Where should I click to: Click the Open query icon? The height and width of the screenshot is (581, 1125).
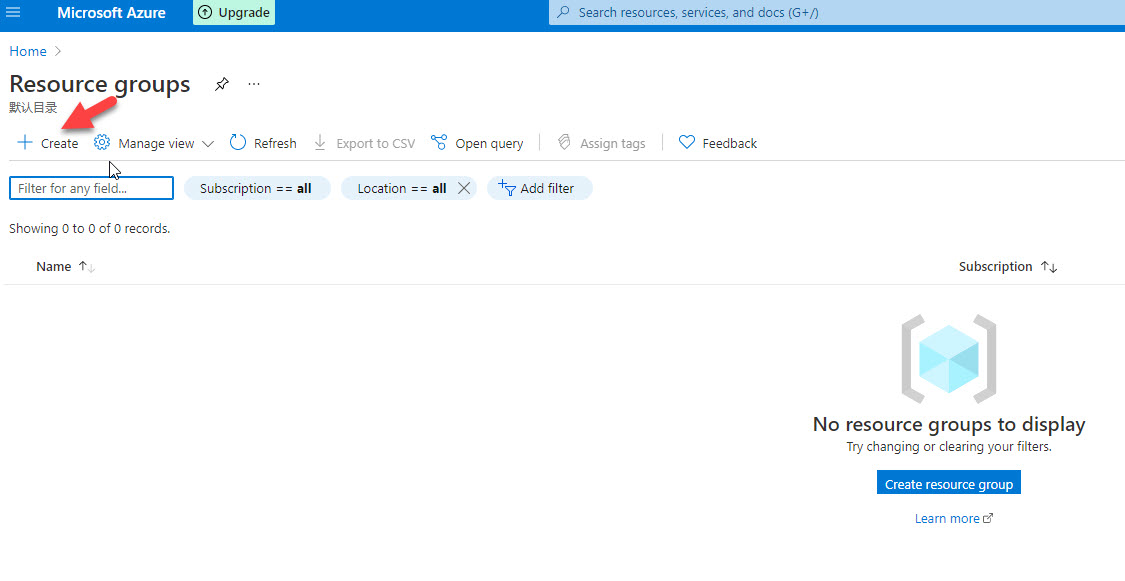(x=439, y=143)
